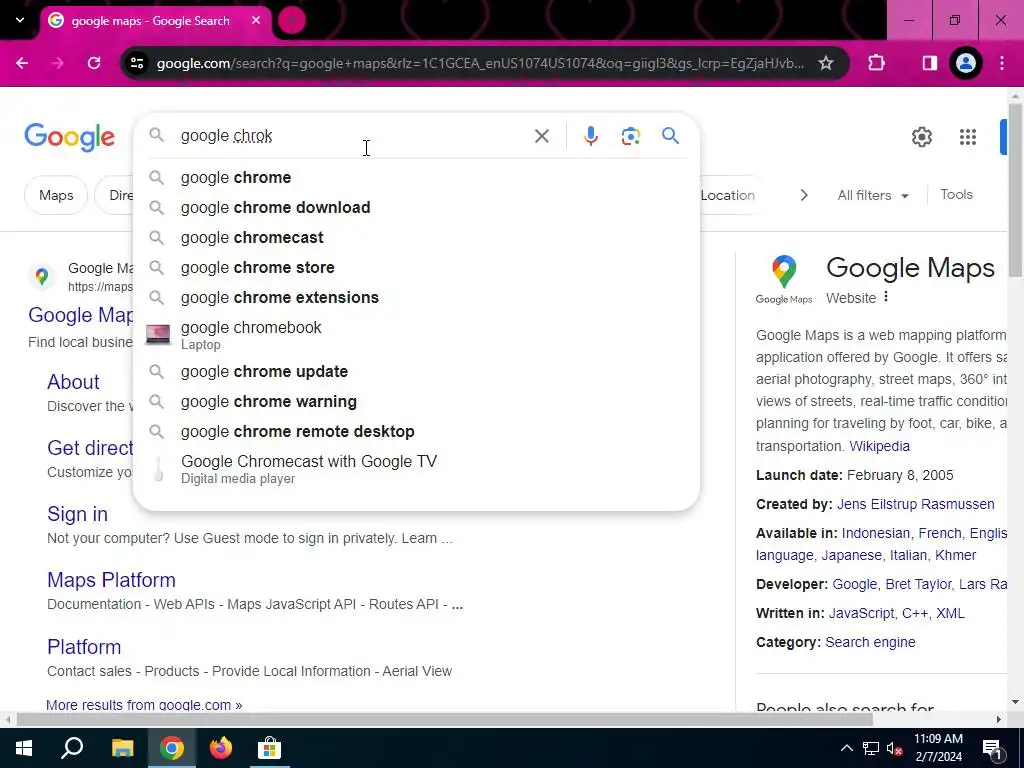Open the Google apps grid
The image size is (1024, 768).
[968, 137]
